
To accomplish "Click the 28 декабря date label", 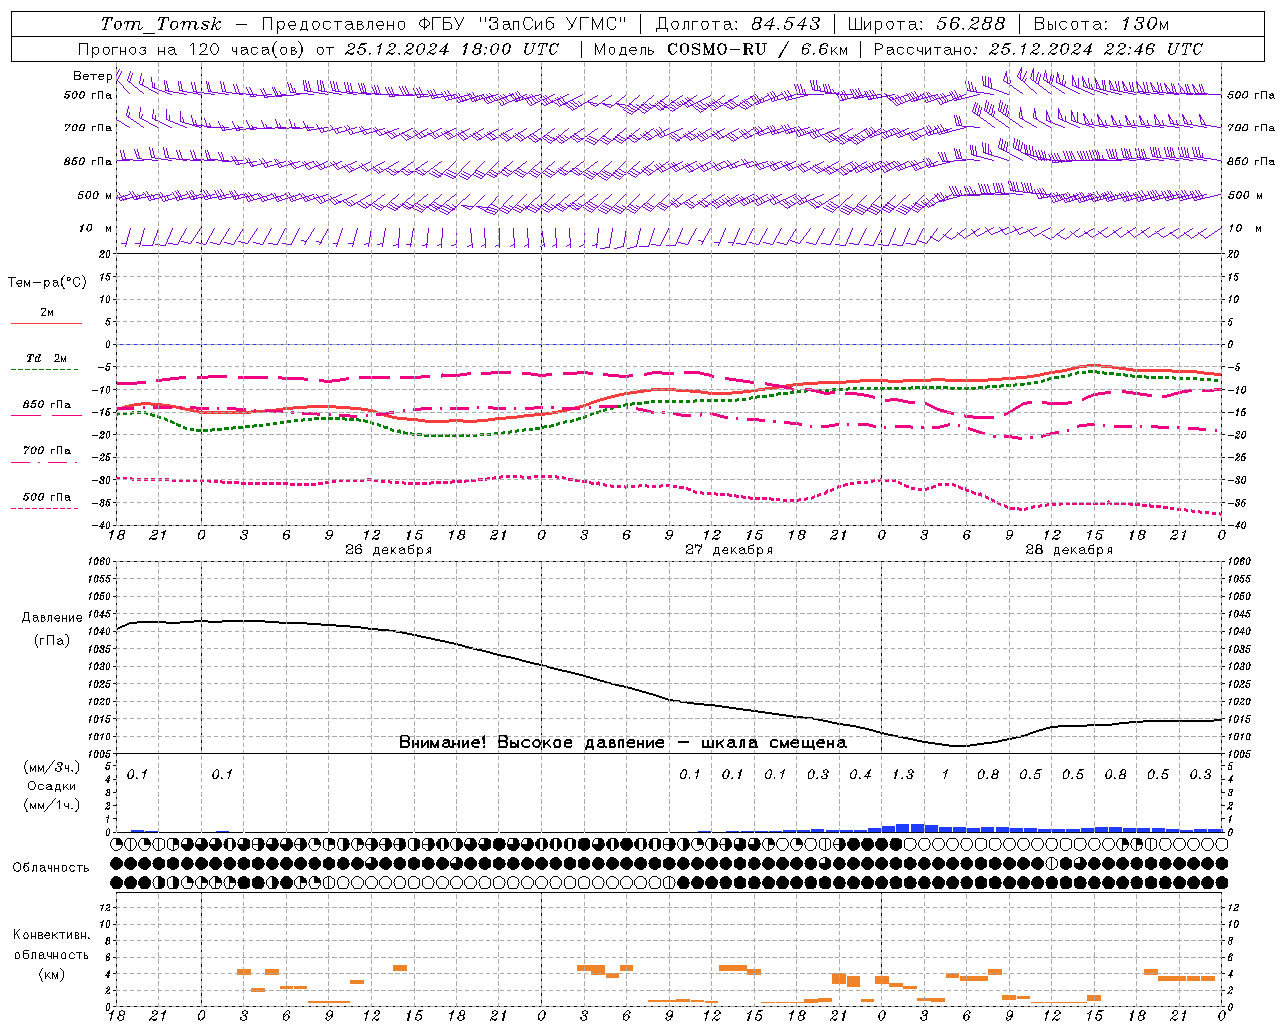I will click(x=1068, y=550).
